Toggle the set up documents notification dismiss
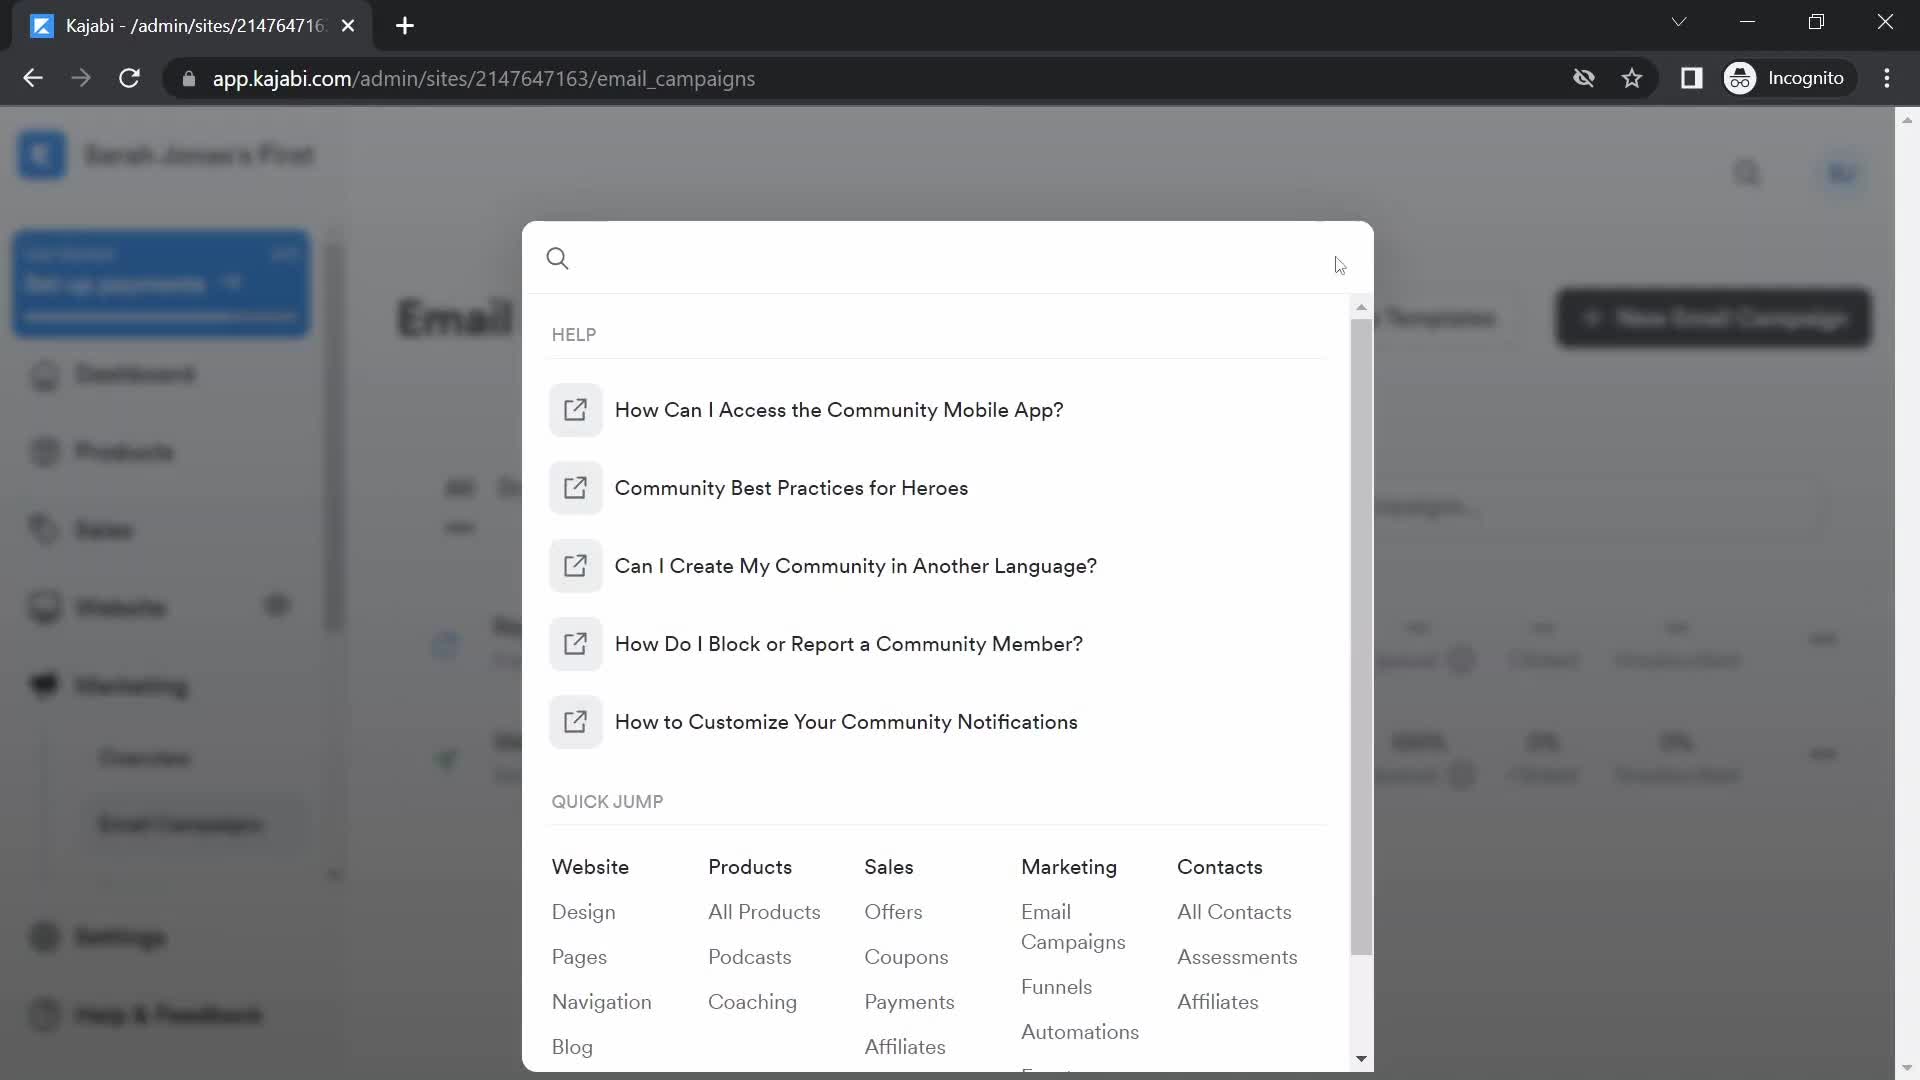 [x=285, y=253]
